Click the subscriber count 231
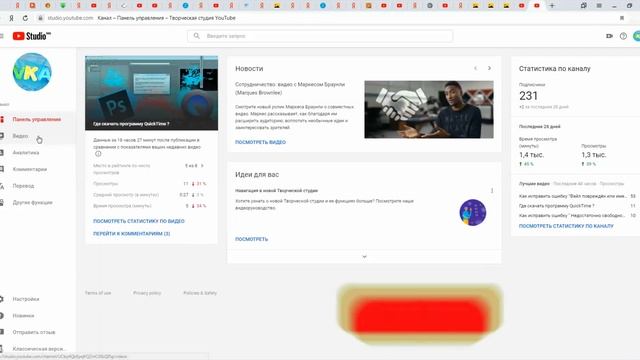 [x=528, y=96]
